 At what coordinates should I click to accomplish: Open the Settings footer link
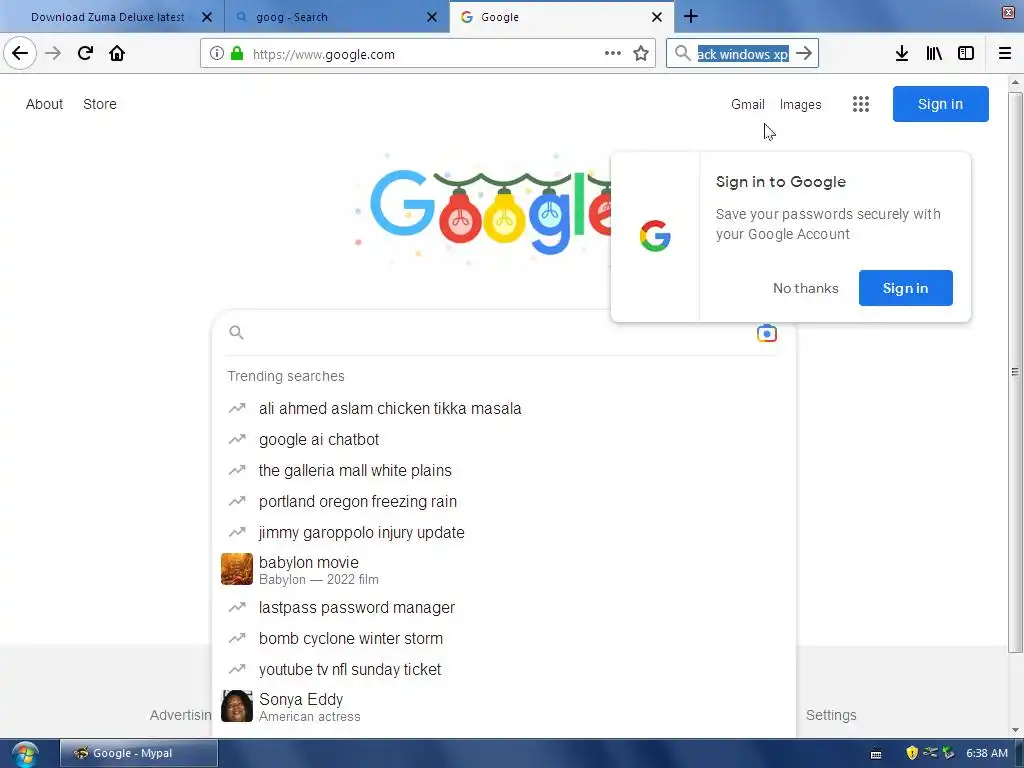[831, 715]
